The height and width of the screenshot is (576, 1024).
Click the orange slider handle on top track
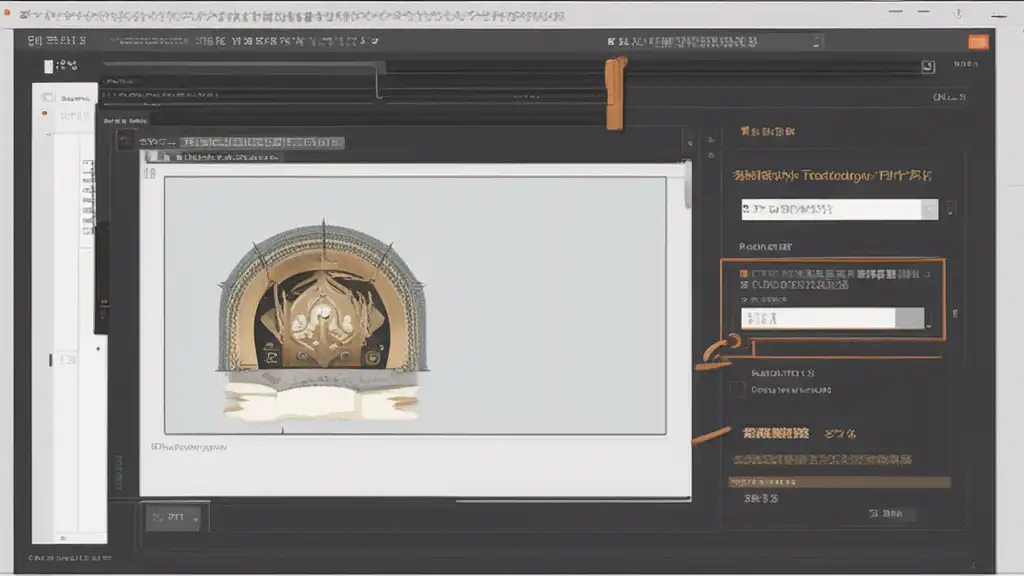615,93
